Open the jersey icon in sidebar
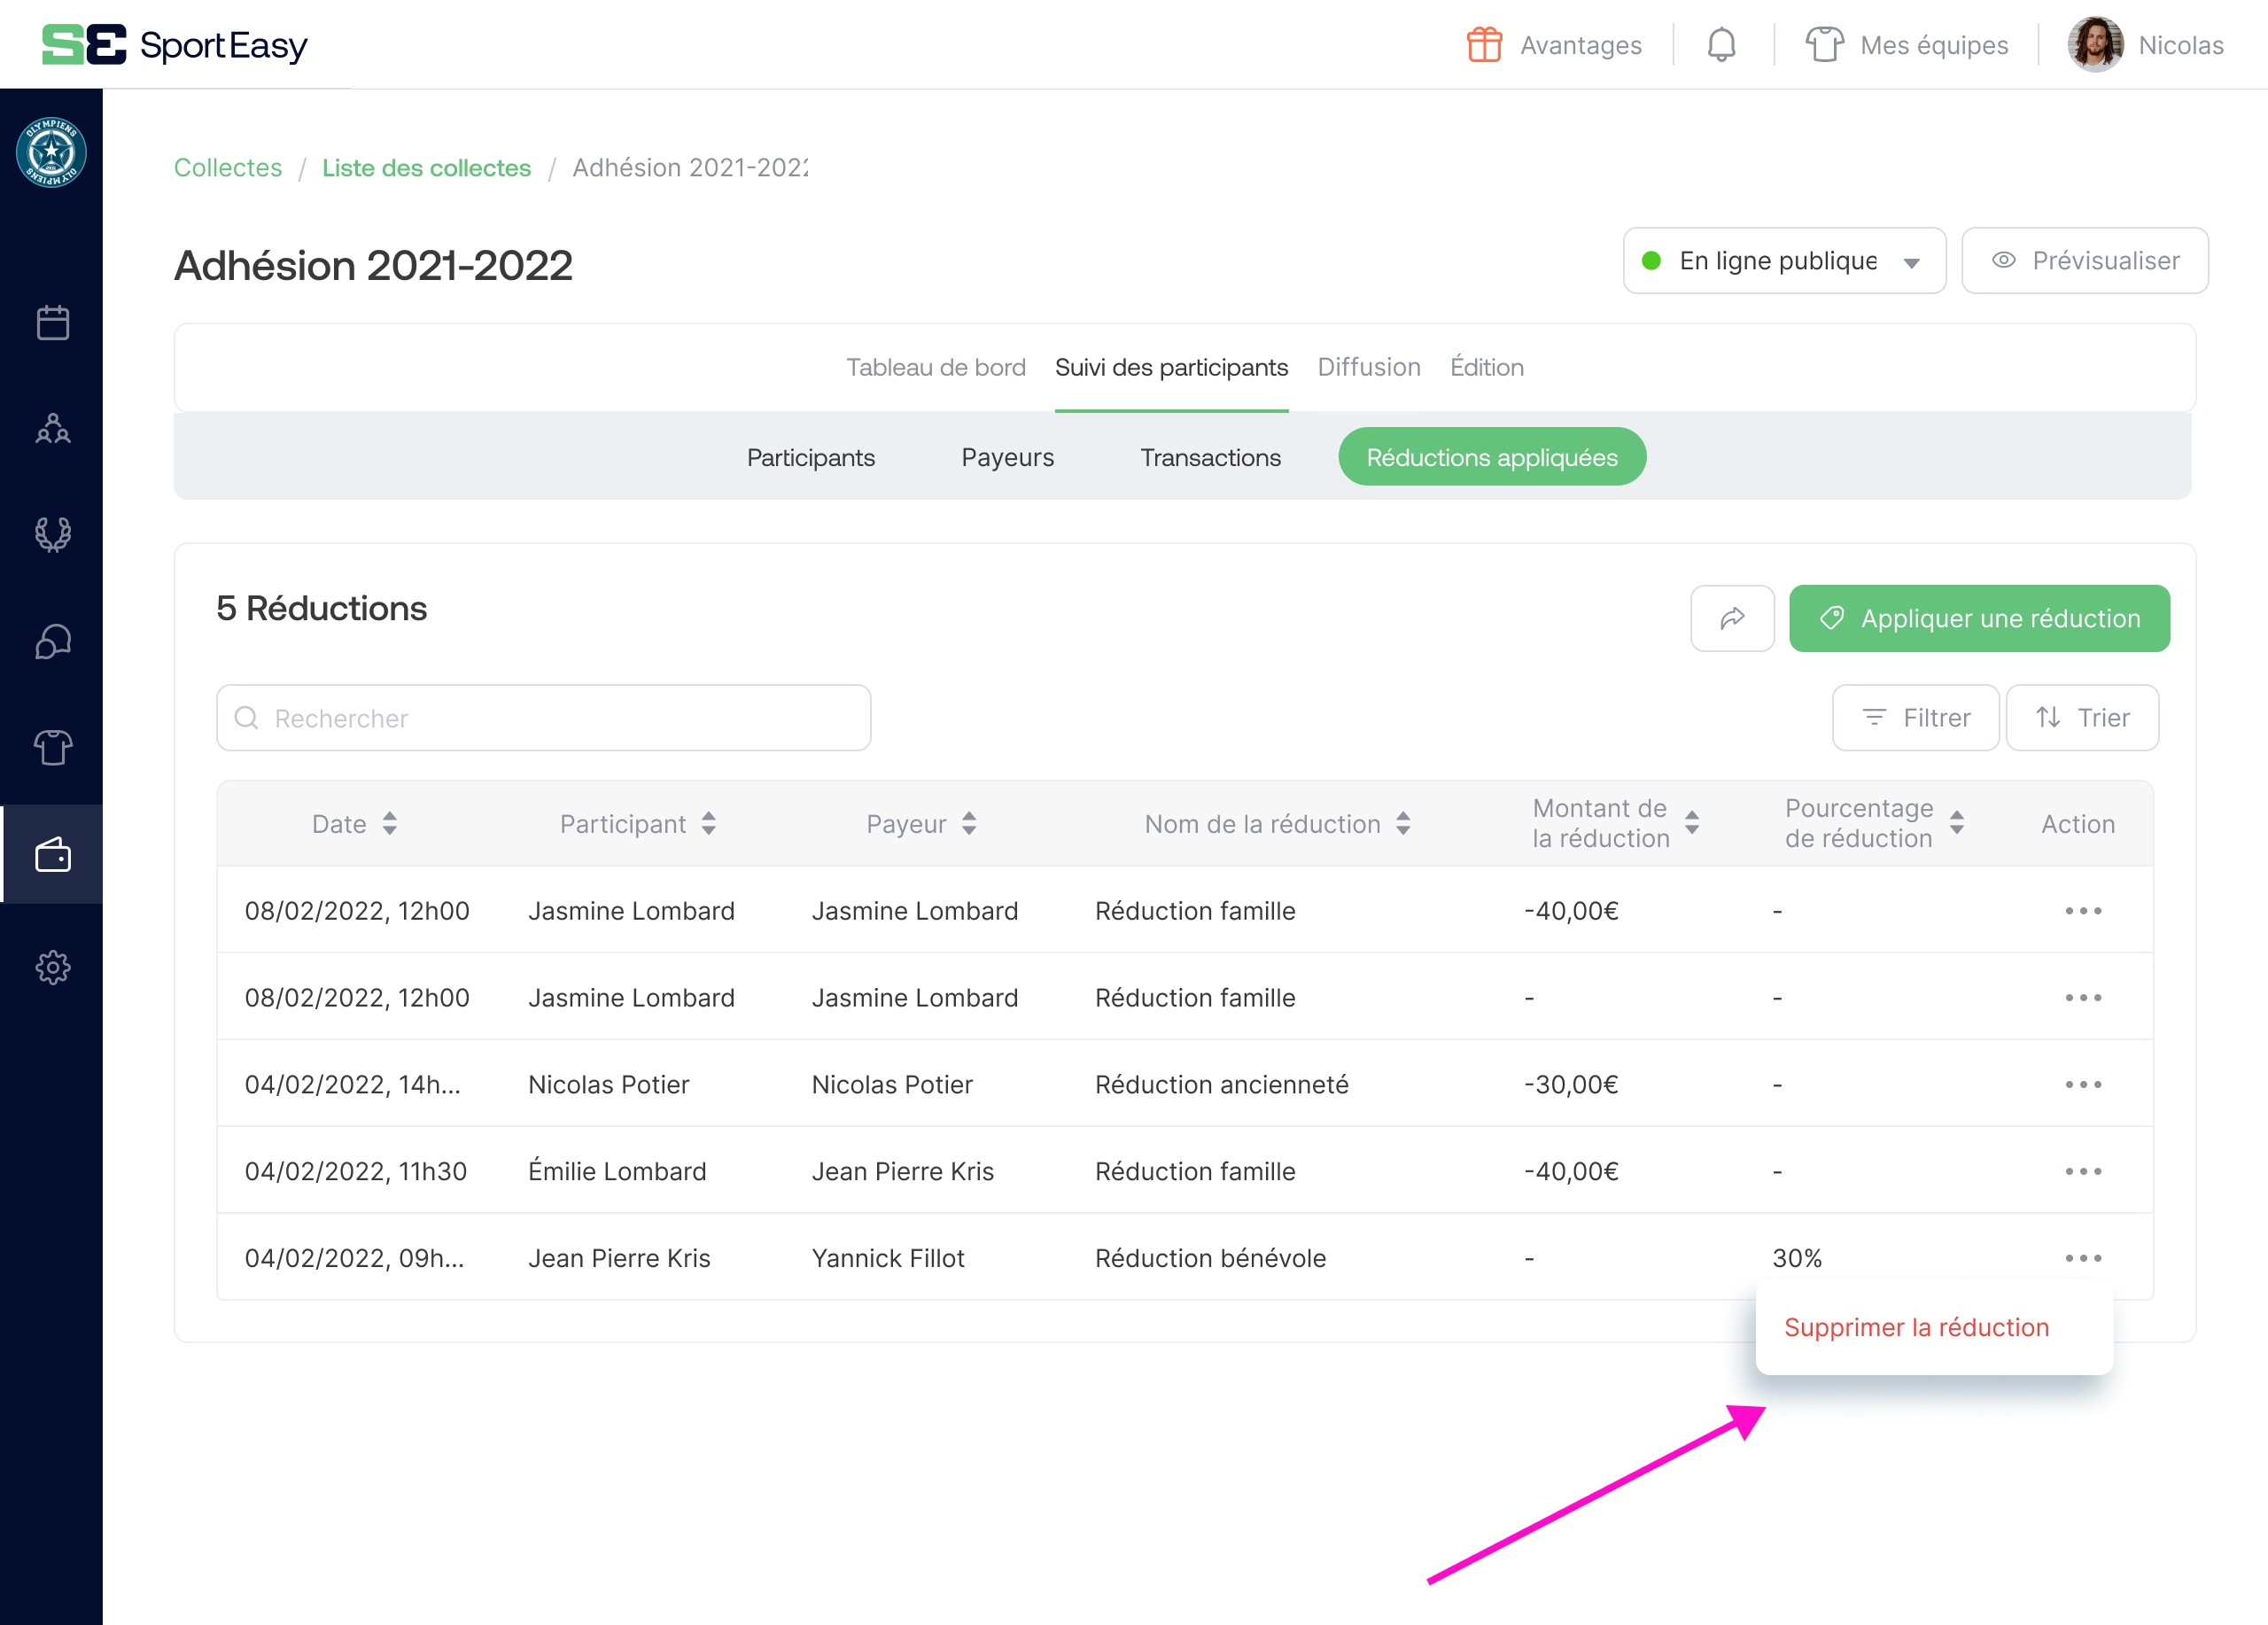Viewport: 2268px width, 1625px height. click(52, 748)
